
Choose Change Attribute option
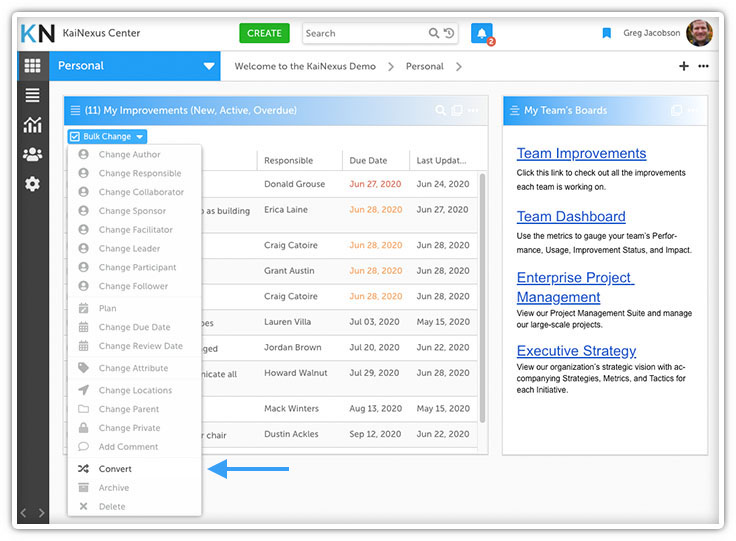(x=135, y=368)
